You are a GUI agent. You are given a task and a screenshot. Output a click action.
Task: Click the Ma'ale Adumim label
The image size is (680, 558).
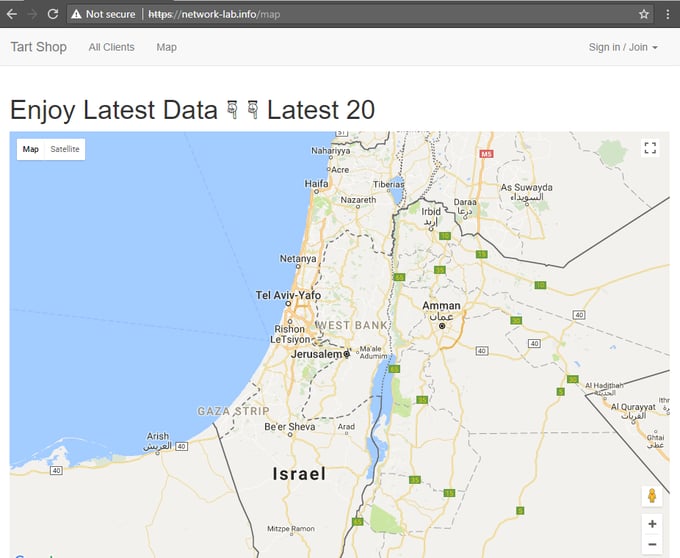(x=373, y=352)
